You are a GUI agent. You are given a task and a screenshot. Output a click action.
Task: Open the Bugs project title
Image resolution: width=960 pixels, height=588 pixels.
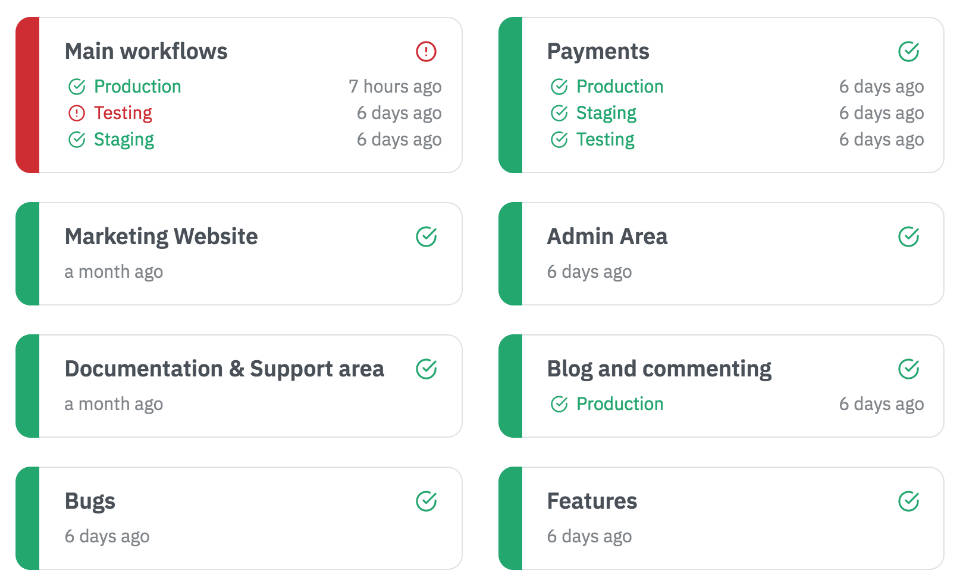(90, 501)
